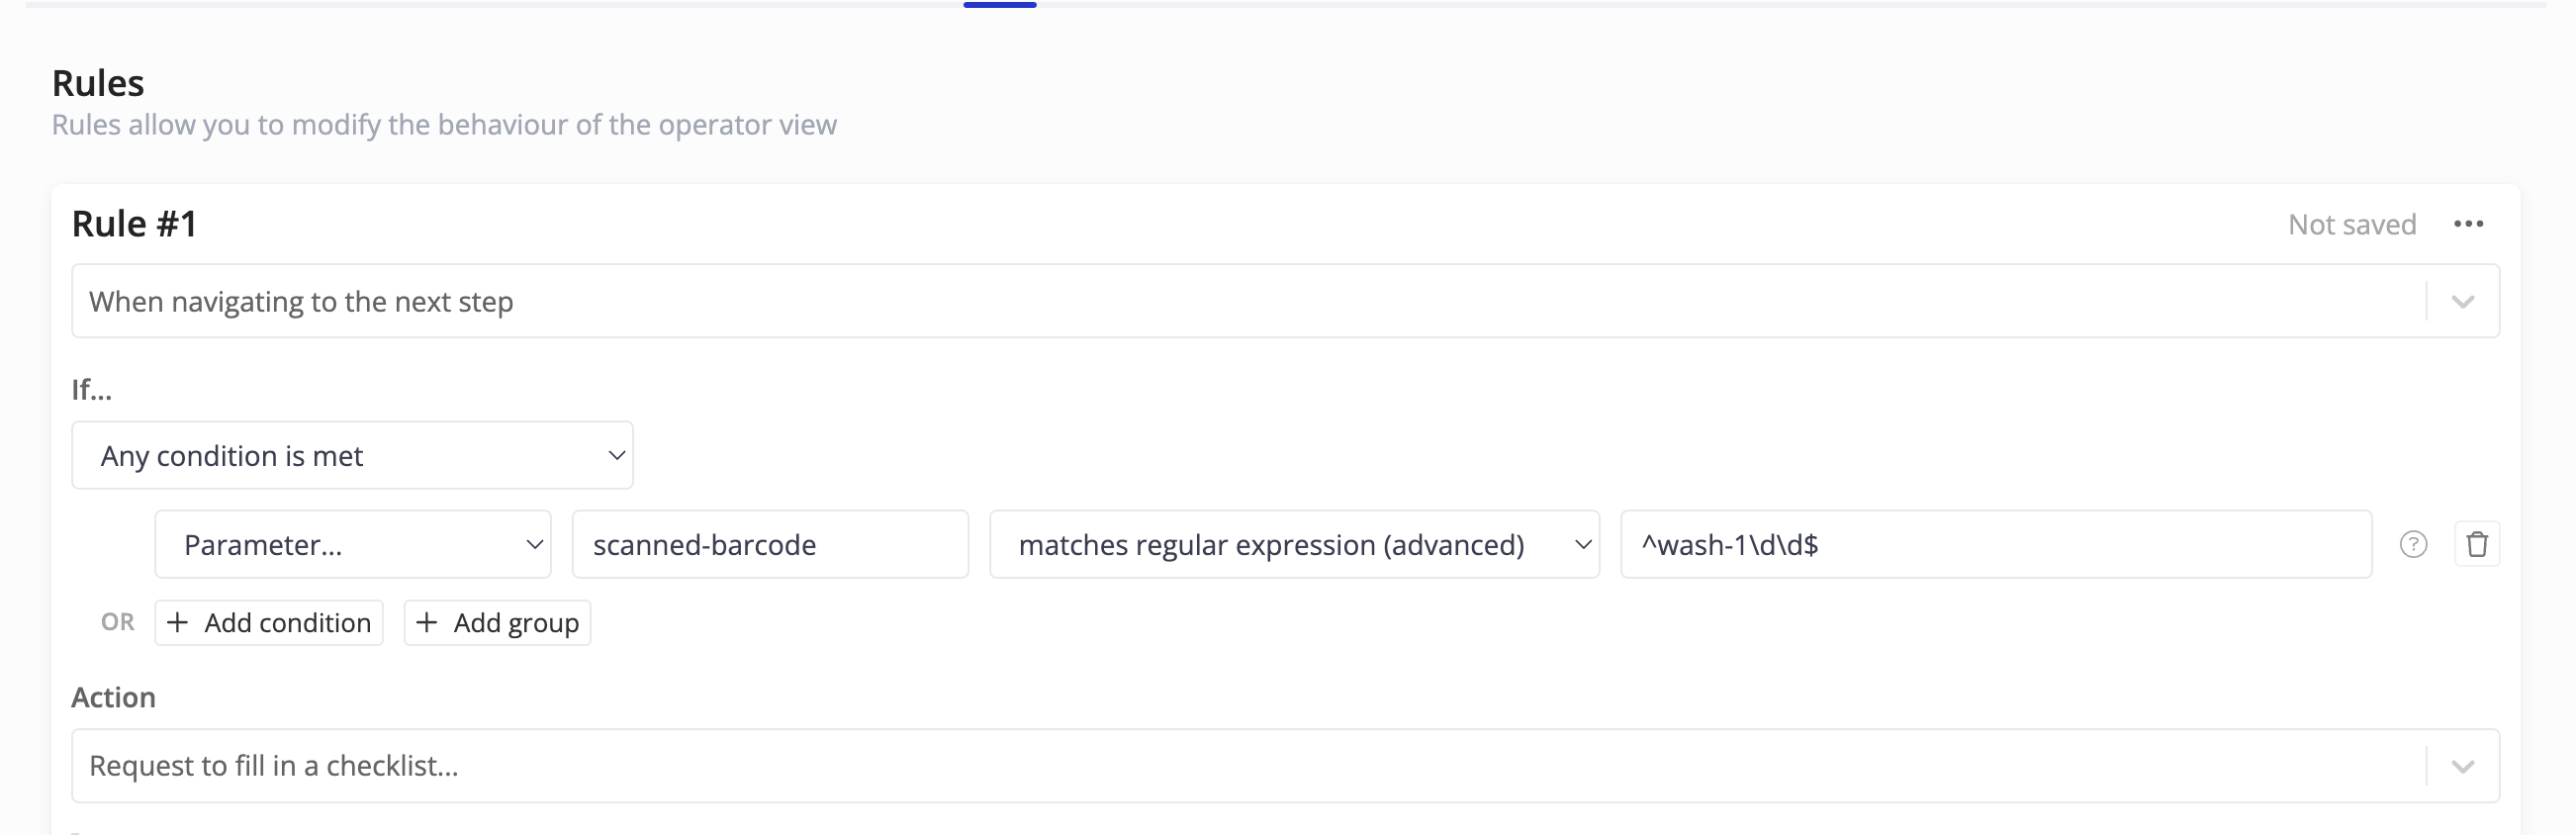Click the help icon beside the regex field

(x=2415, y=544)
